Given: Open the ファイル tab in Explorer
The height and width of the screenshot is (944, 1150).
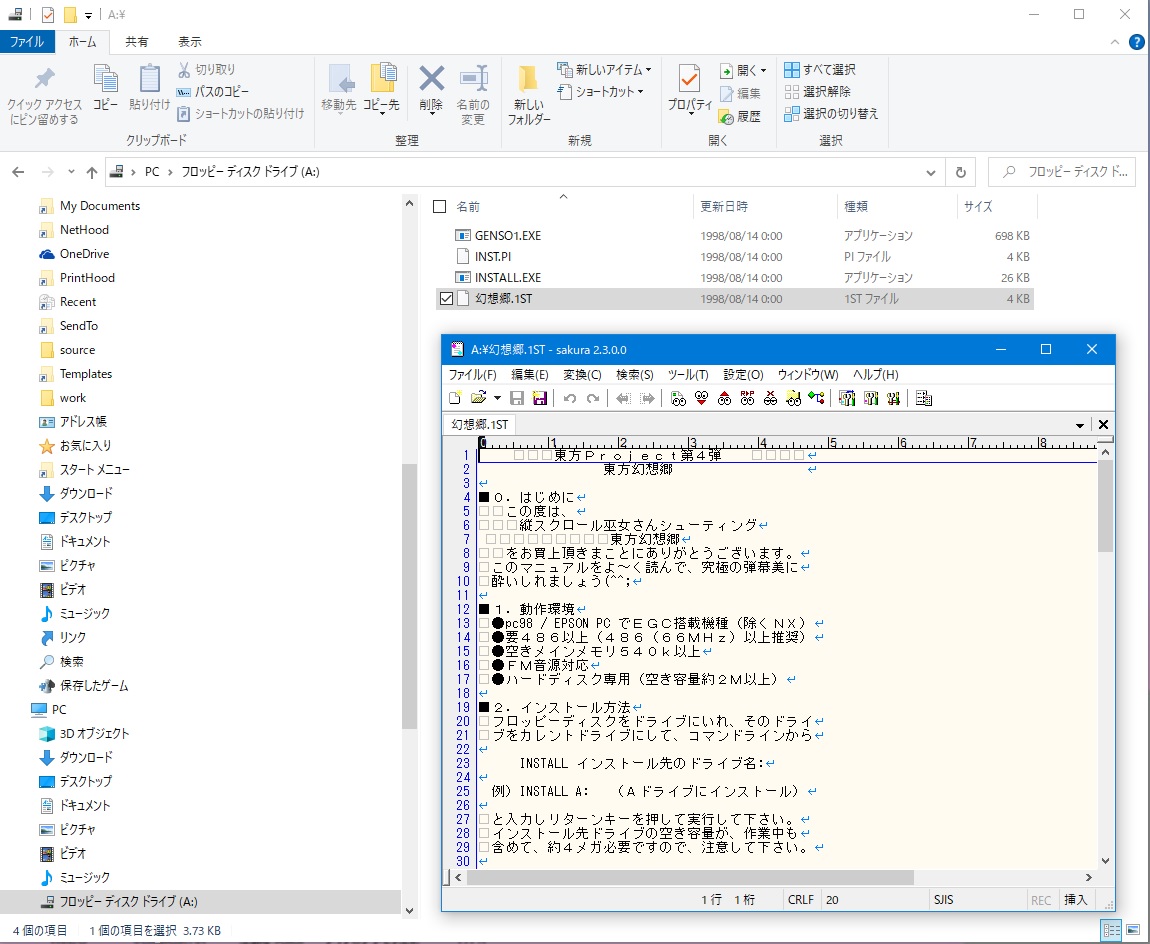Looking at the screenshot, I should pos(27,42).
